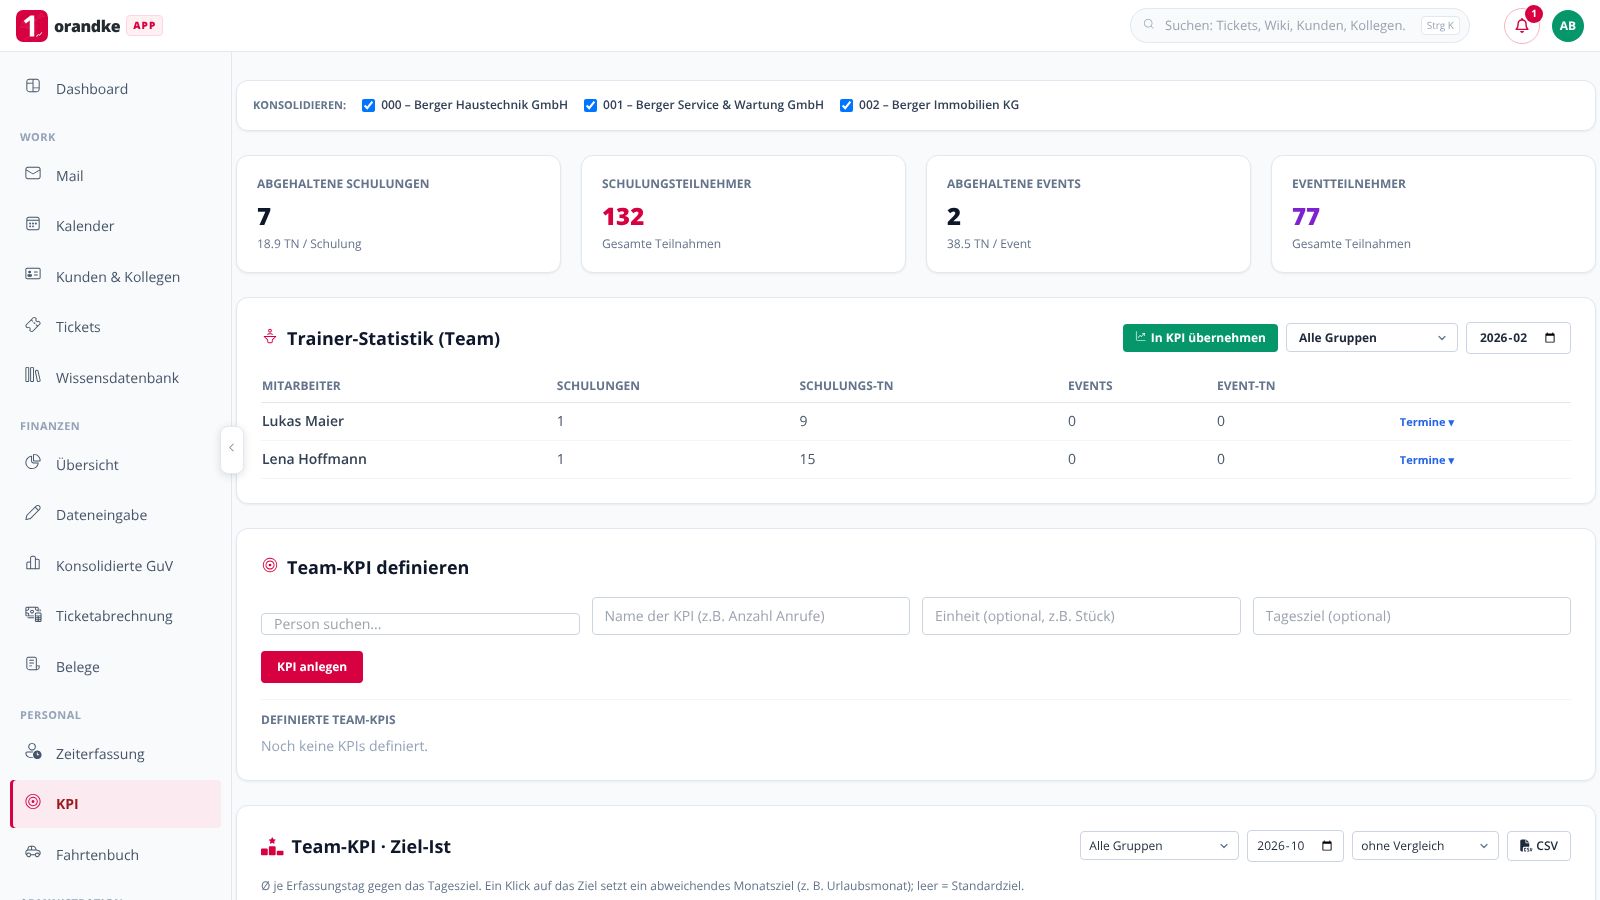Click the Belege receipt icon
This screenshot has height=900, width=1600.
click(x=33, y=664)
